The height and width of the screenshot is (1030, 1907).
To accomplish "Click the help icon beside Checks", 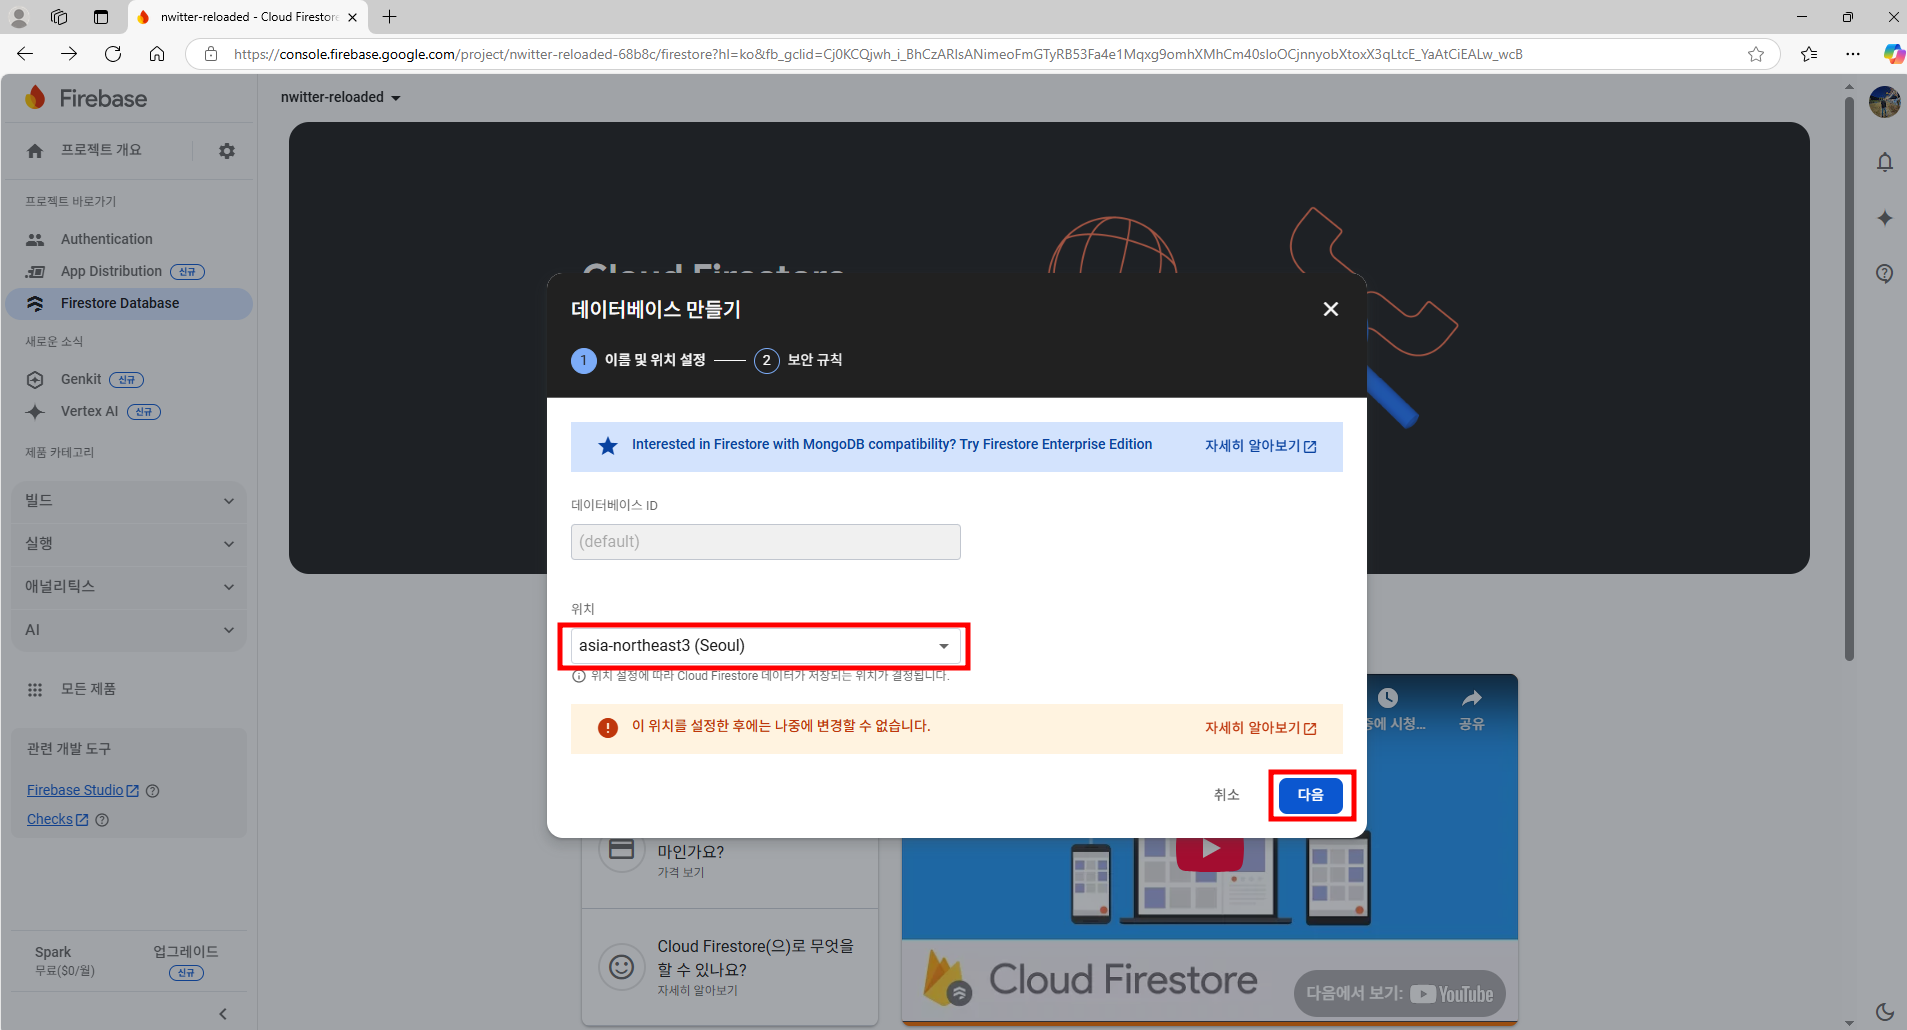I will click(102, 820).
